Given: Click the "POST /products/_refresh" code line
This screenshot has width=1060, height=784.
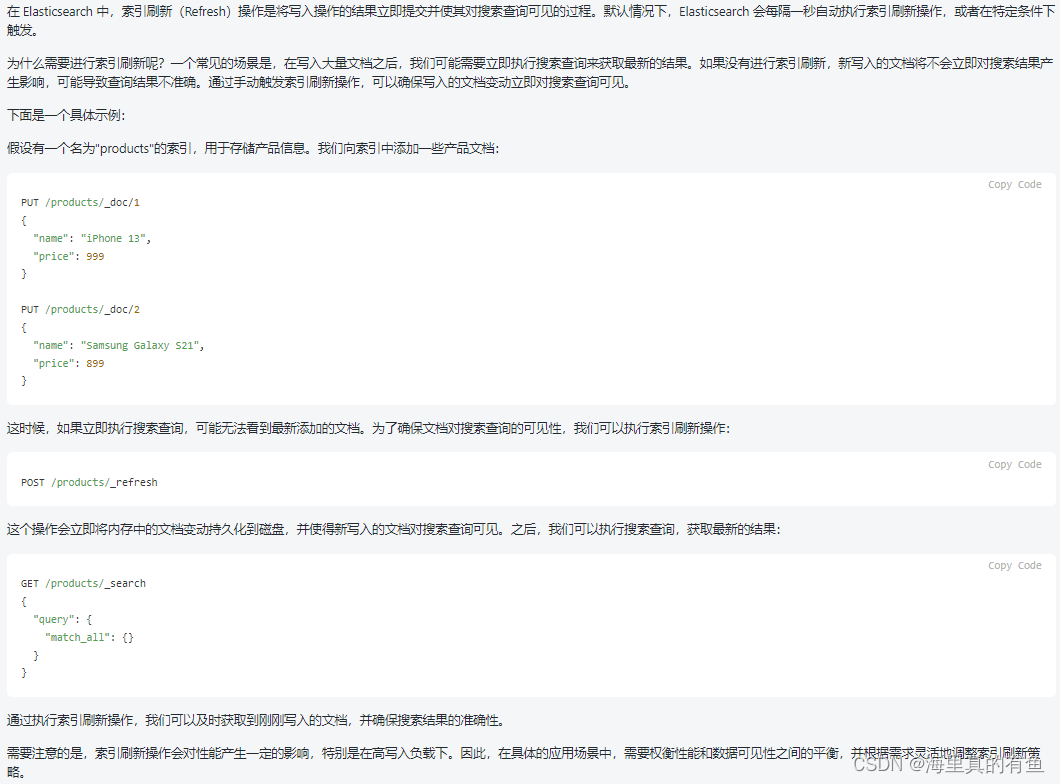Looking at the screenshot, I should click(x=89, y=482).
